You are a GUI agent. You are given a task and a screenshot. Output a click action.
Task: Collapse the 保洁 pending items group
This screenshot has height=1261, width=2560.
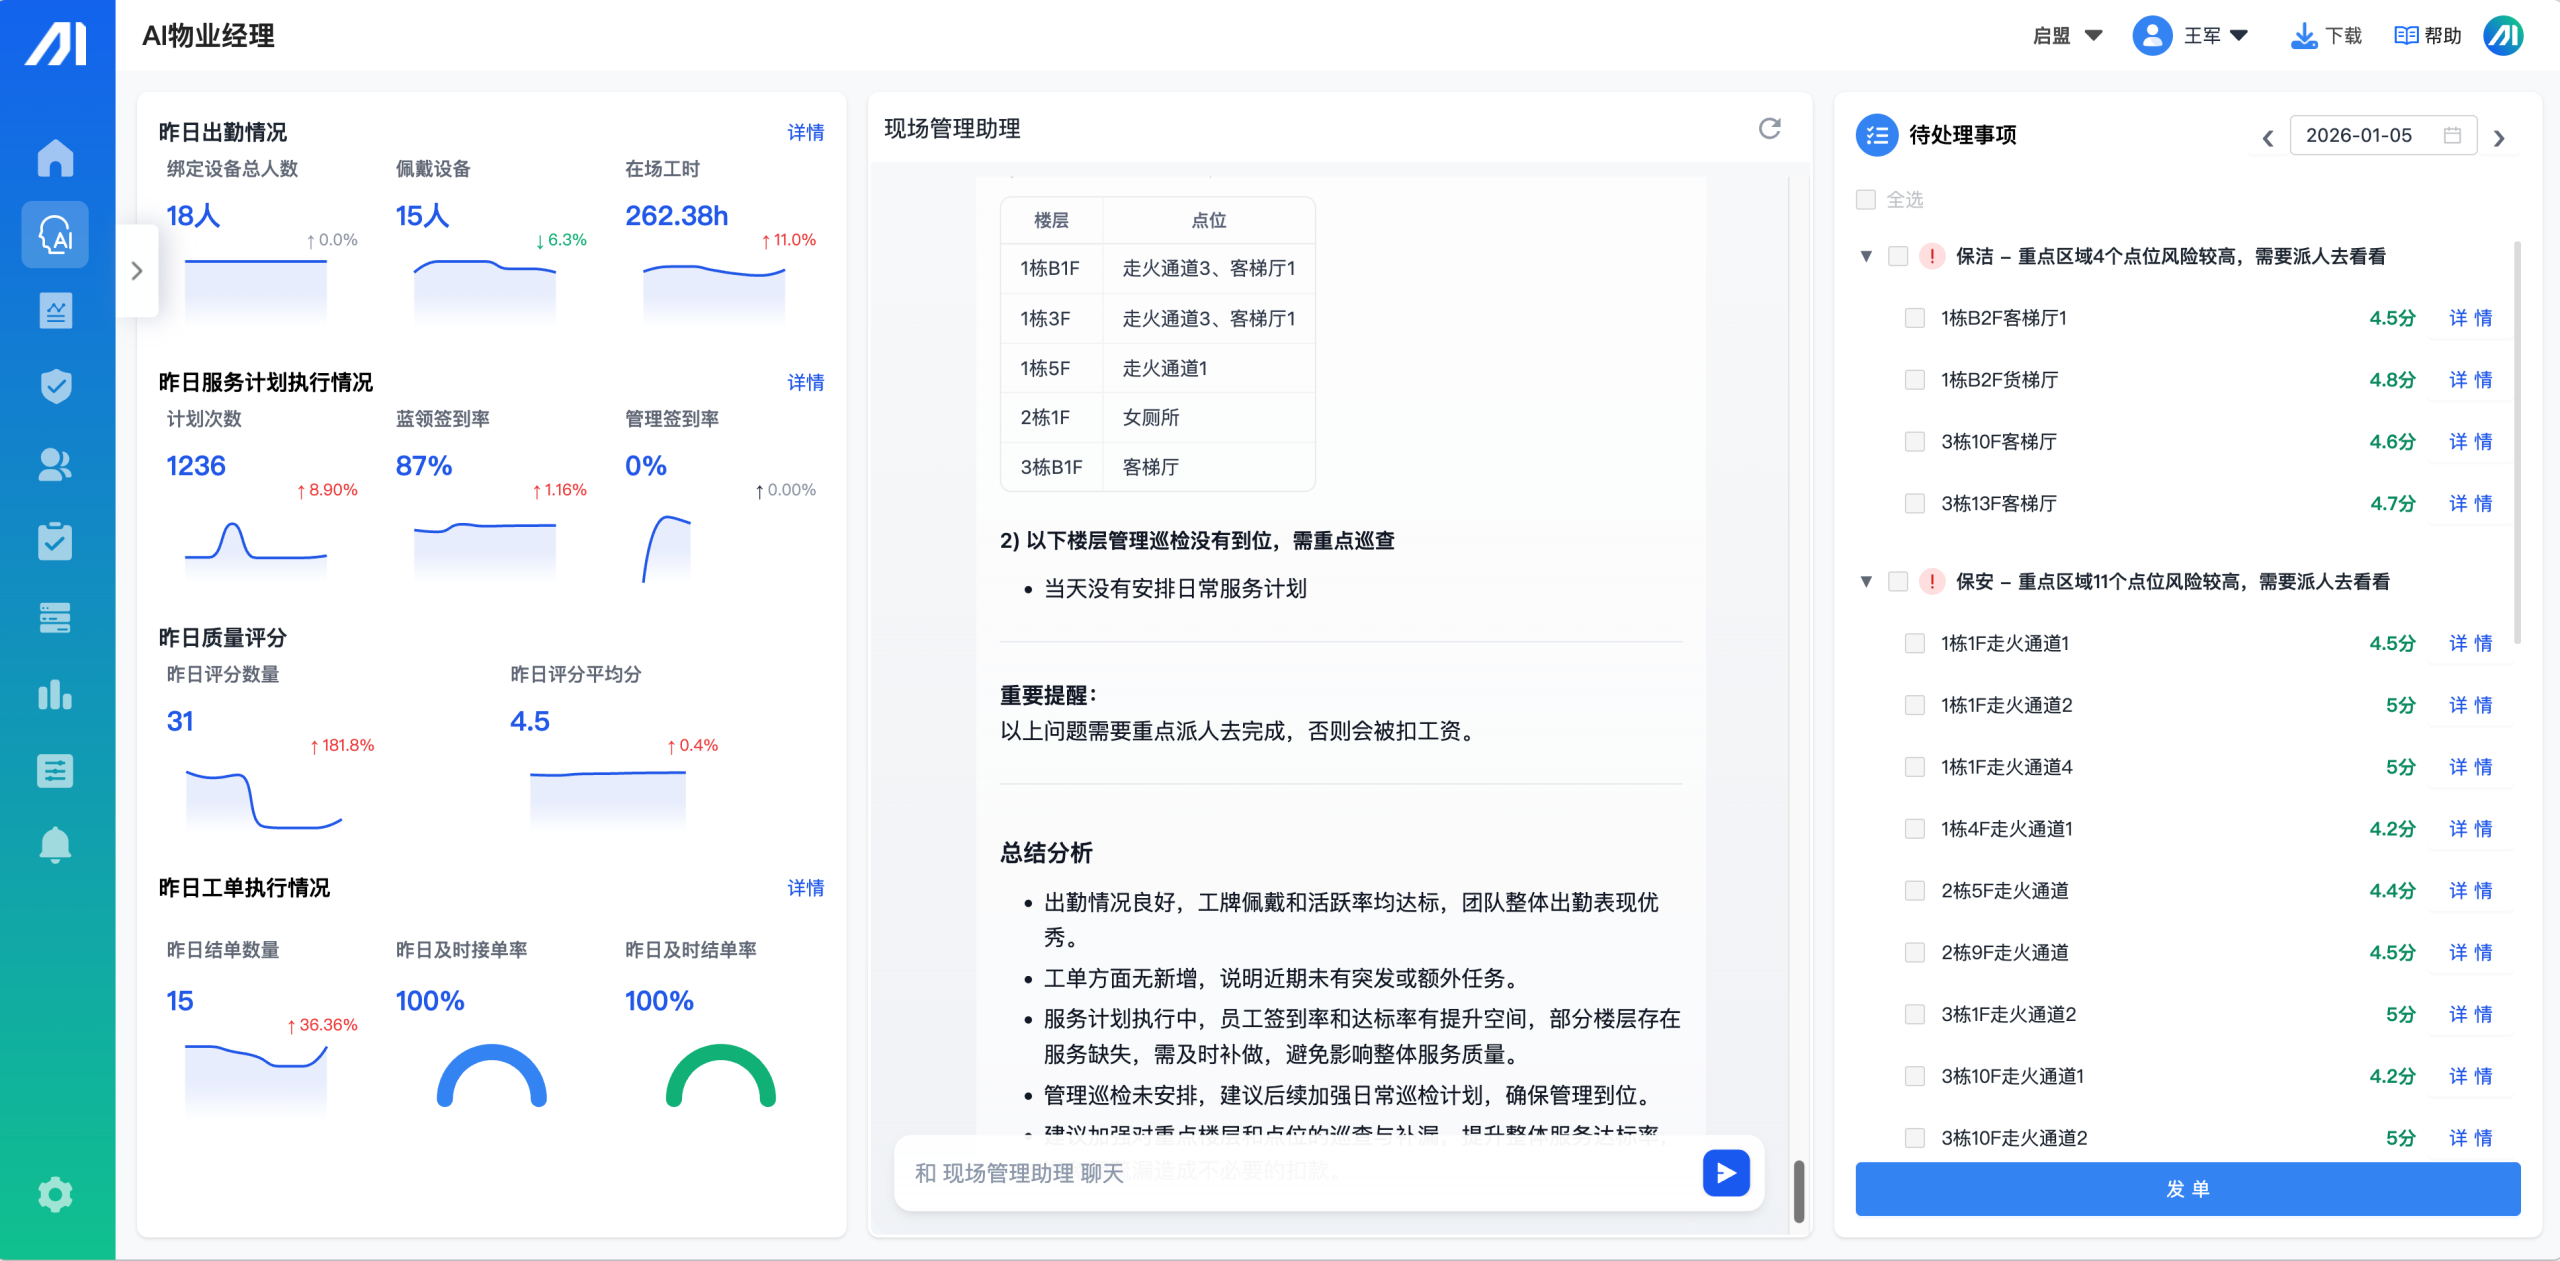[x=1864, y=256]
